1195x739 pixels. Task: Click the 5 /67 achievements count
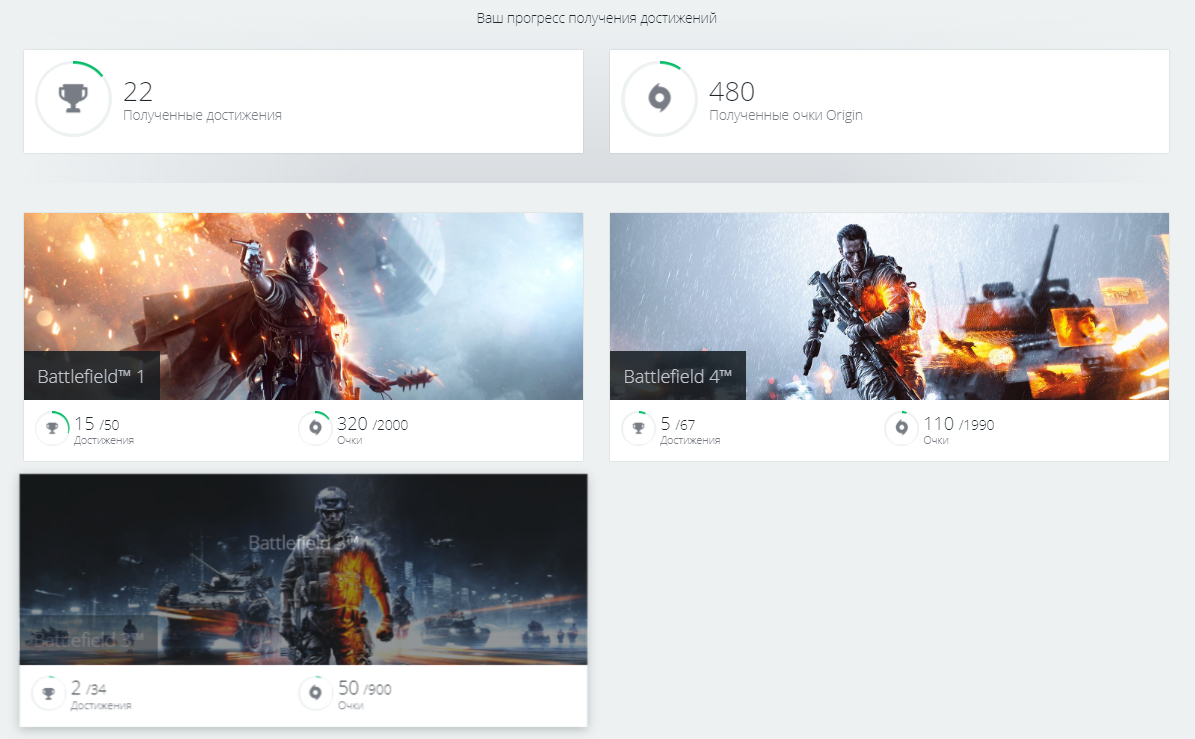pos(678,424)
